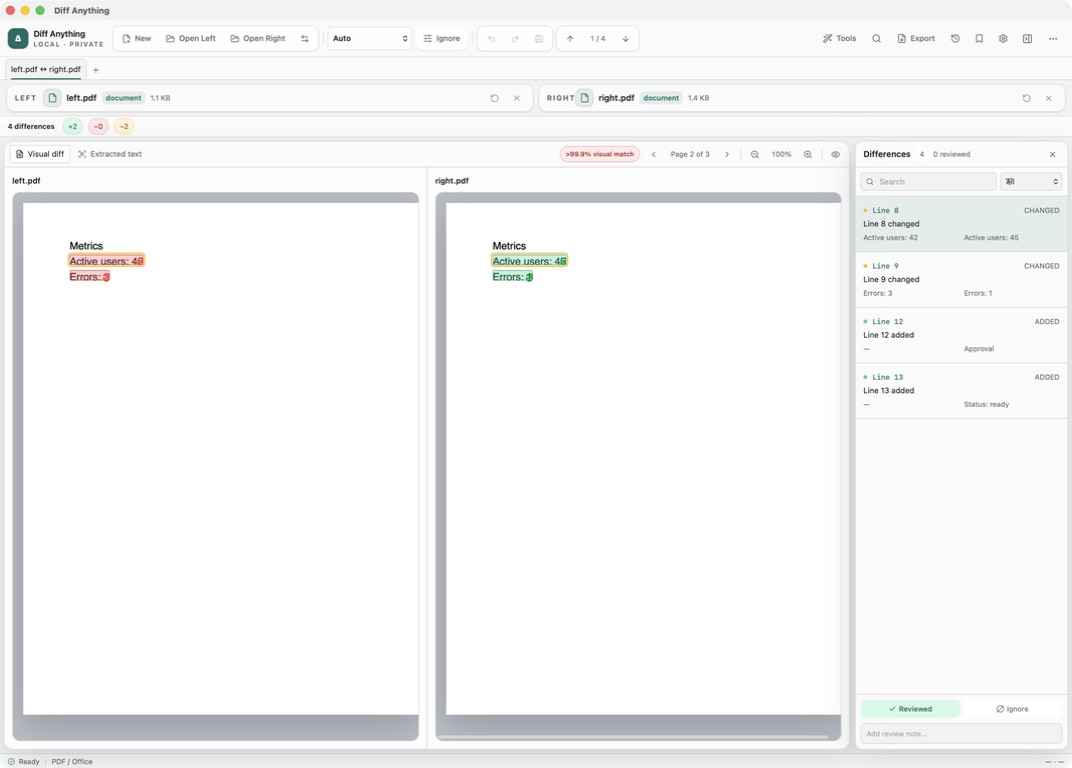Image resolution: width=1072 pixels, height=768 pixels.
Task: Click the right.pdf file document icon
Action: click(585, 98)
